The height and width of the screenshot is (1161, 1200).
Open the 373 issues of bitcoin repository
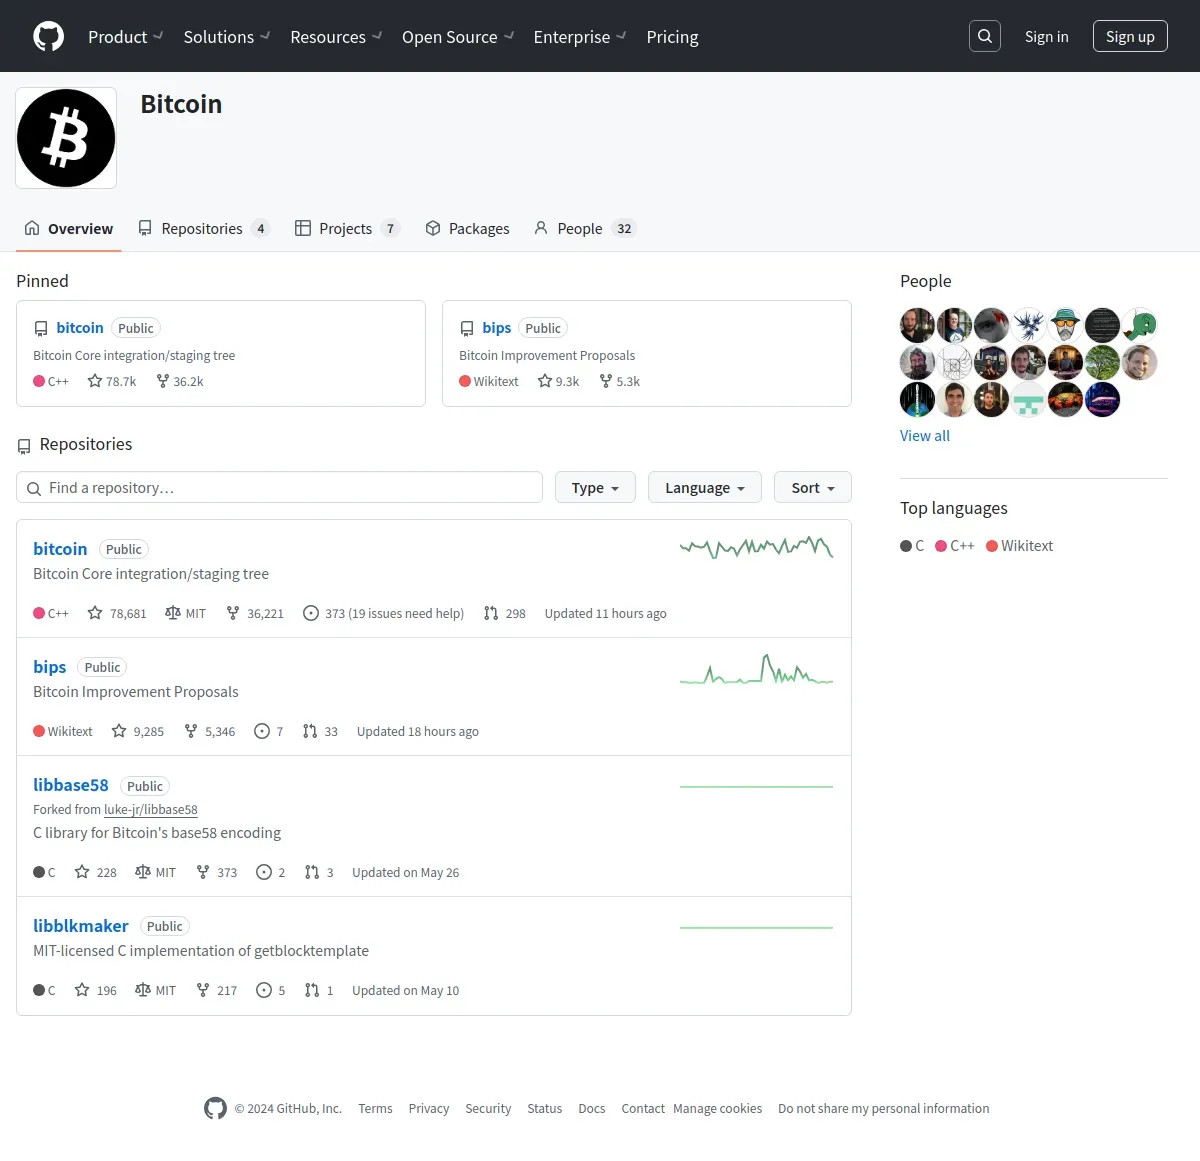click(384, 613)
